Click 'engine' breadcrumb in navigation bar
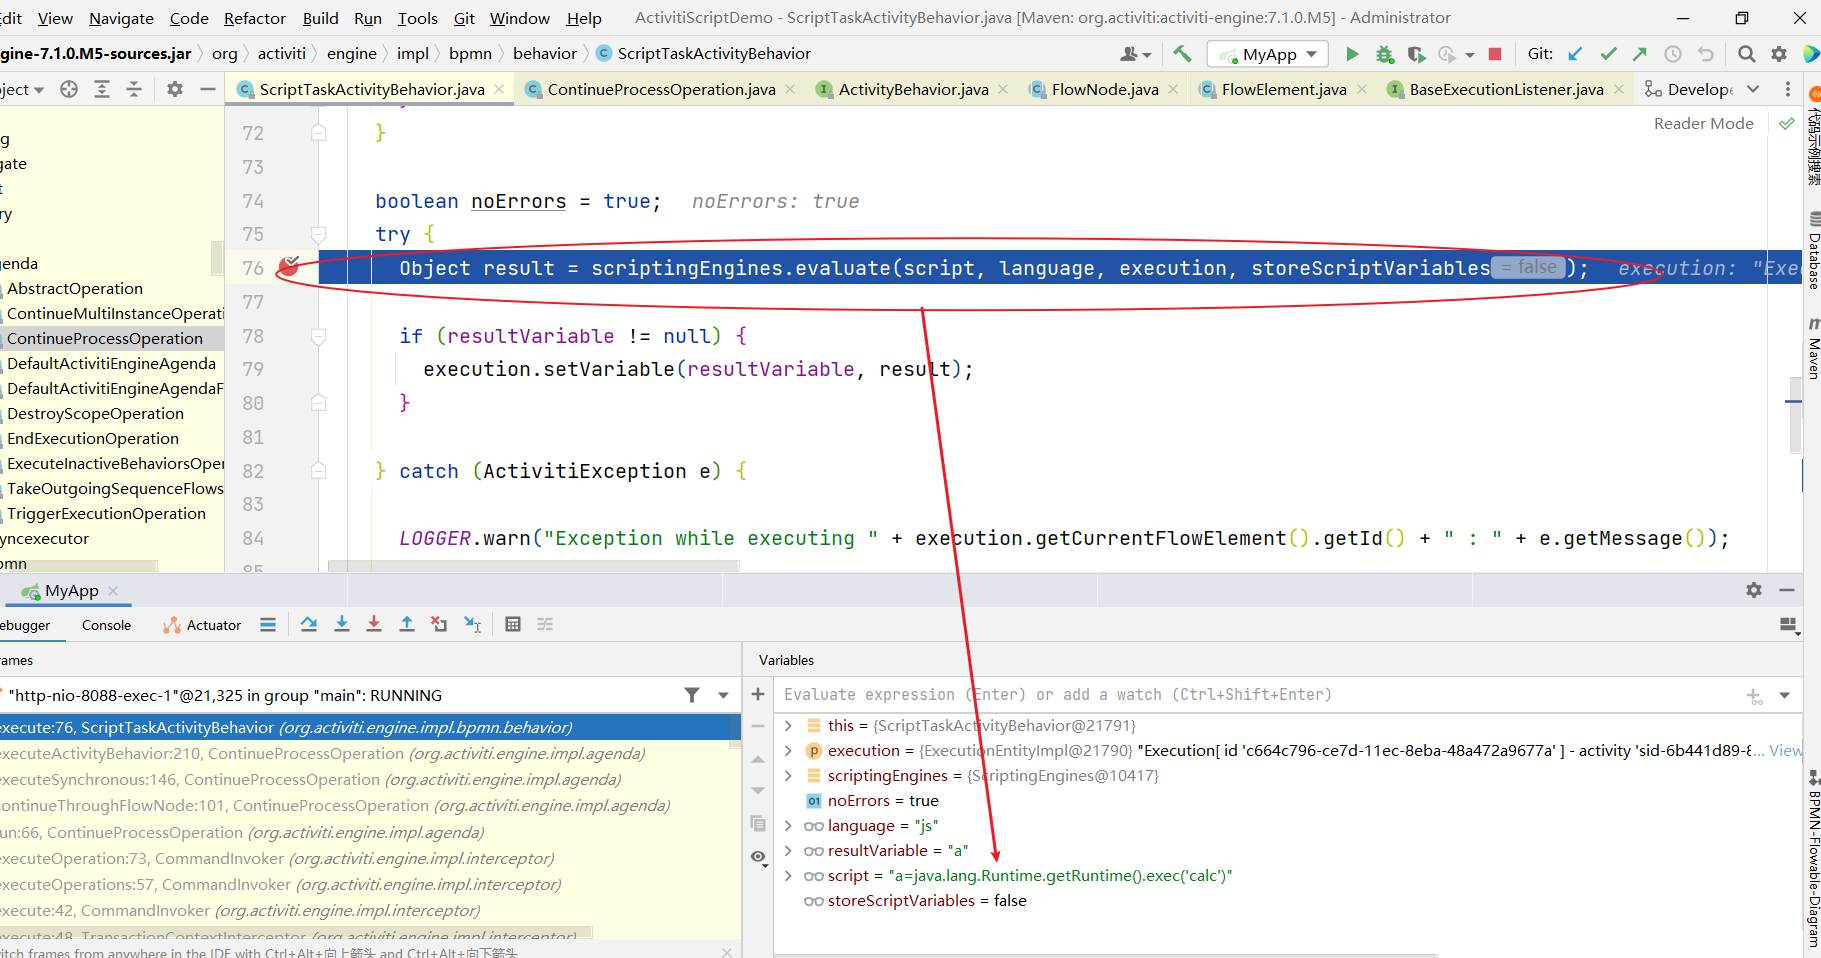This screenshot has width=1821, height=958. click(x=351, y=53)
